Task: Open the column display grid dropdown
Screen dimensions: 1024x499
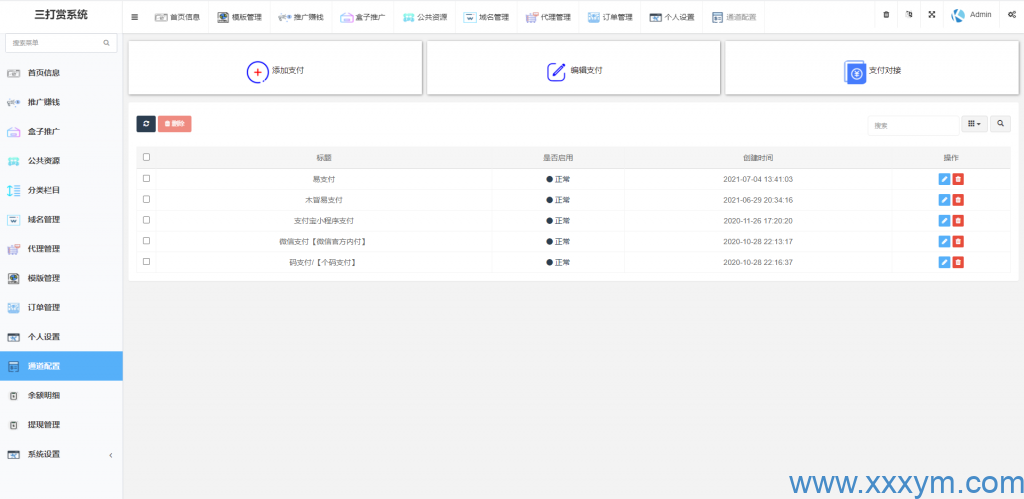Action: [974, 124]
